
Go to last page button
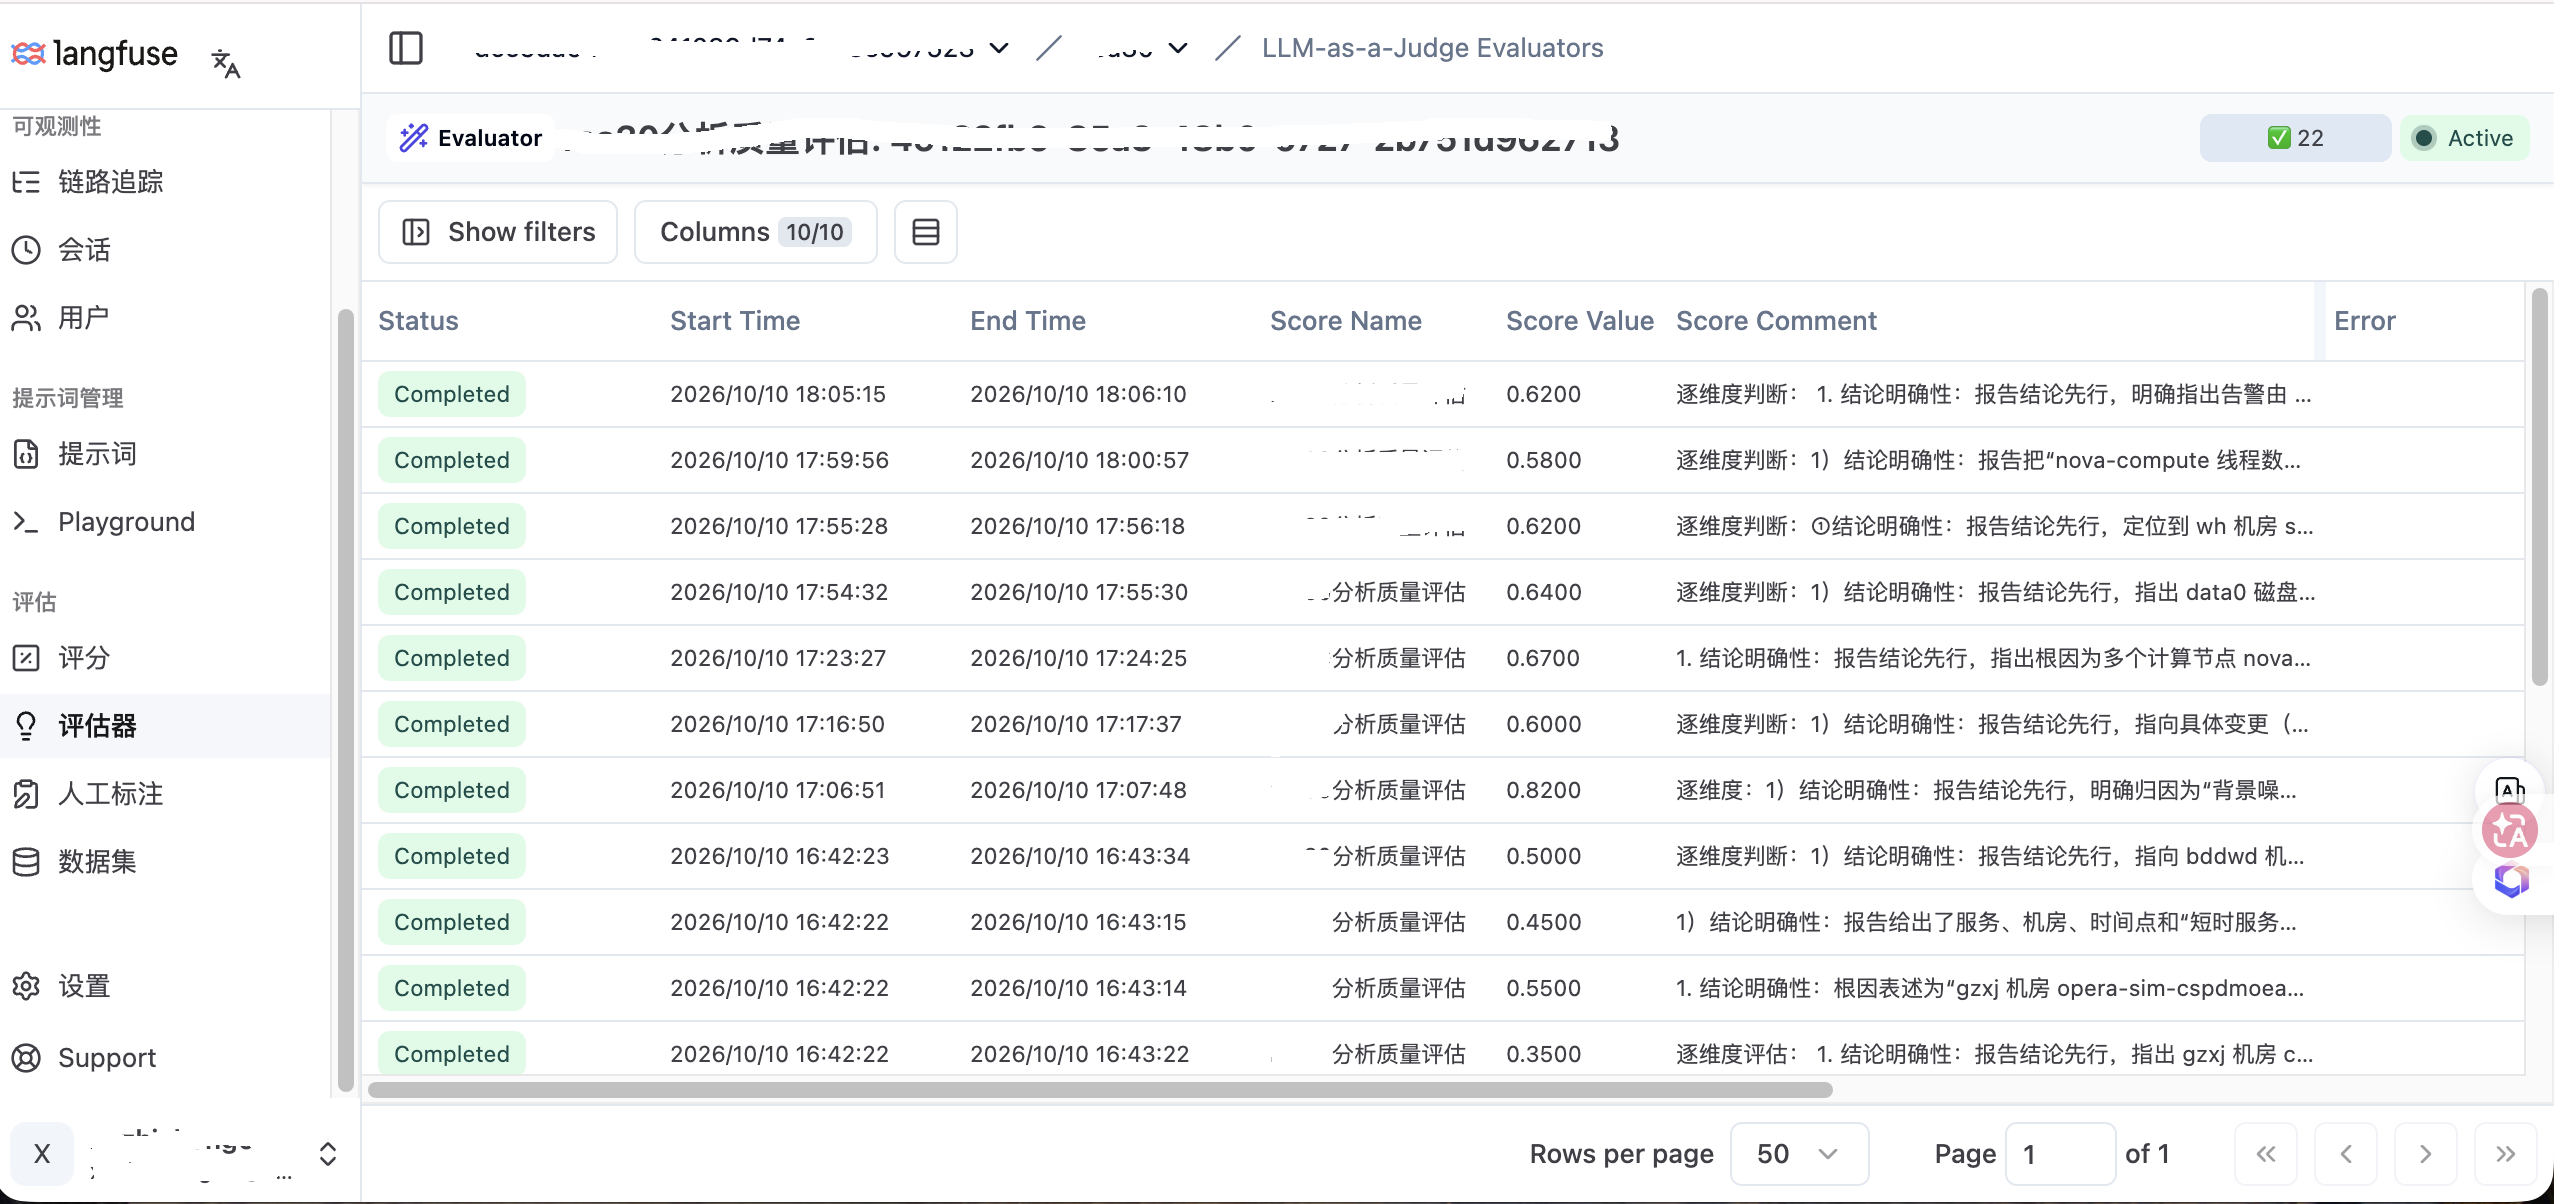2506,1154
